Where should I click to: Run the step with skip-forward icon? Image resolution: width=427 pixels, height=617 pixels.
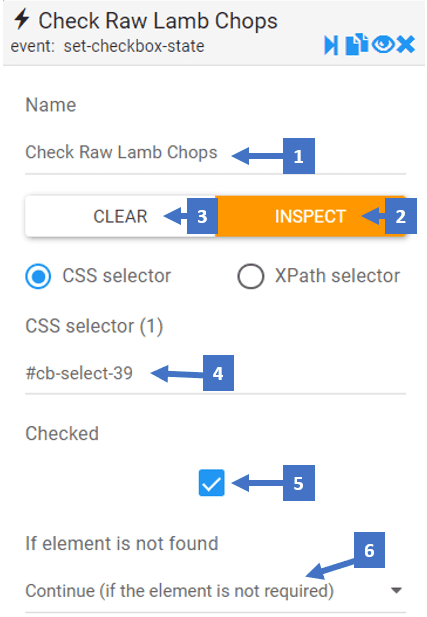[331, 45]
